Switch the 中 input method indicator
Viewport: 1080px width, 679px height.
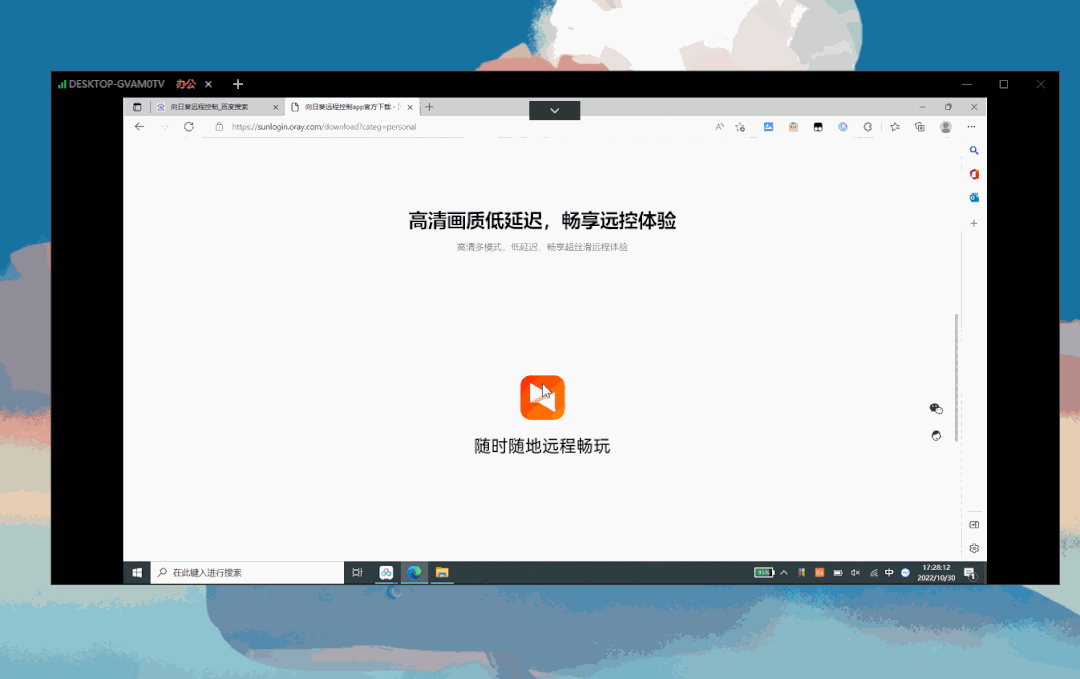889,572
